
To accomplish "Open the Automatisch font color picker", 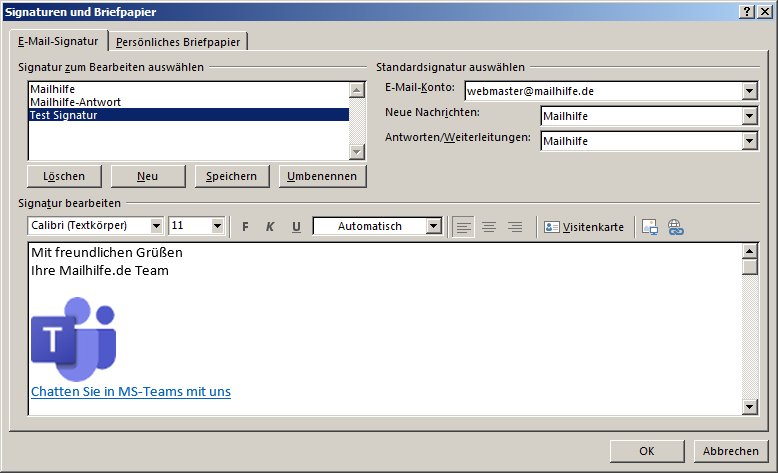I will [x=433, y=226].
